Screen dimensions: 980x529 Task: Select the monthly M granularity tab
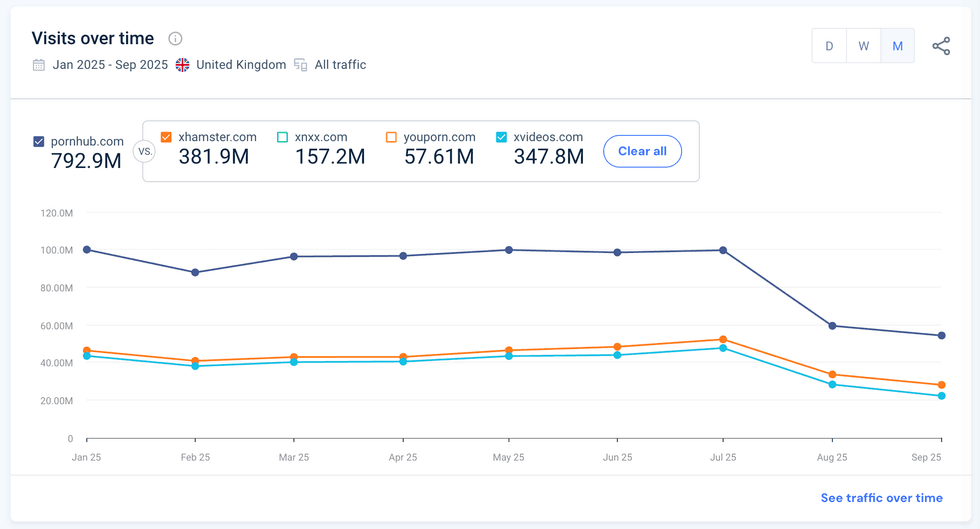pos(898,46)
